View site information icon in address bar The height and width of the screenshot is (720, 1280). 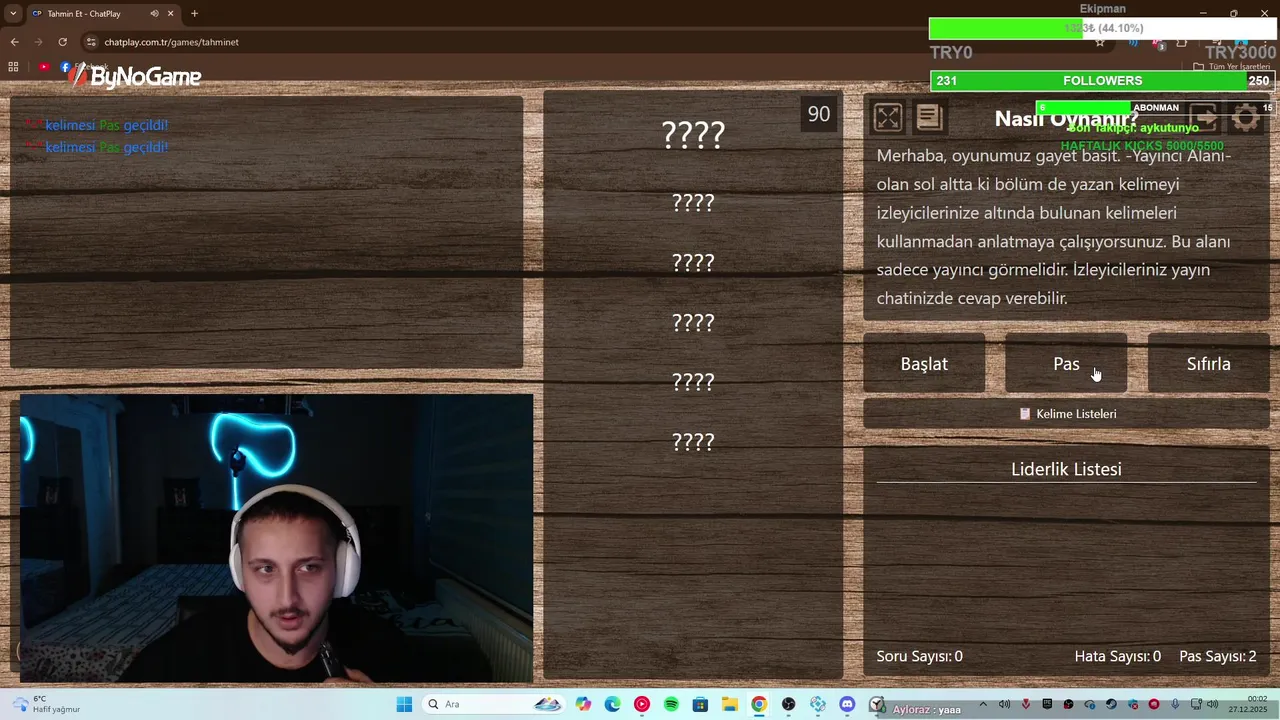[91, 42]
